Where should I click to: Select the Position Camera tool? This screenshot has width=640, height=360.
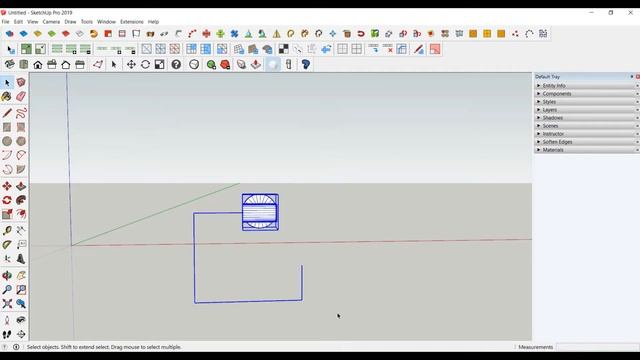[x=7, y=320]
